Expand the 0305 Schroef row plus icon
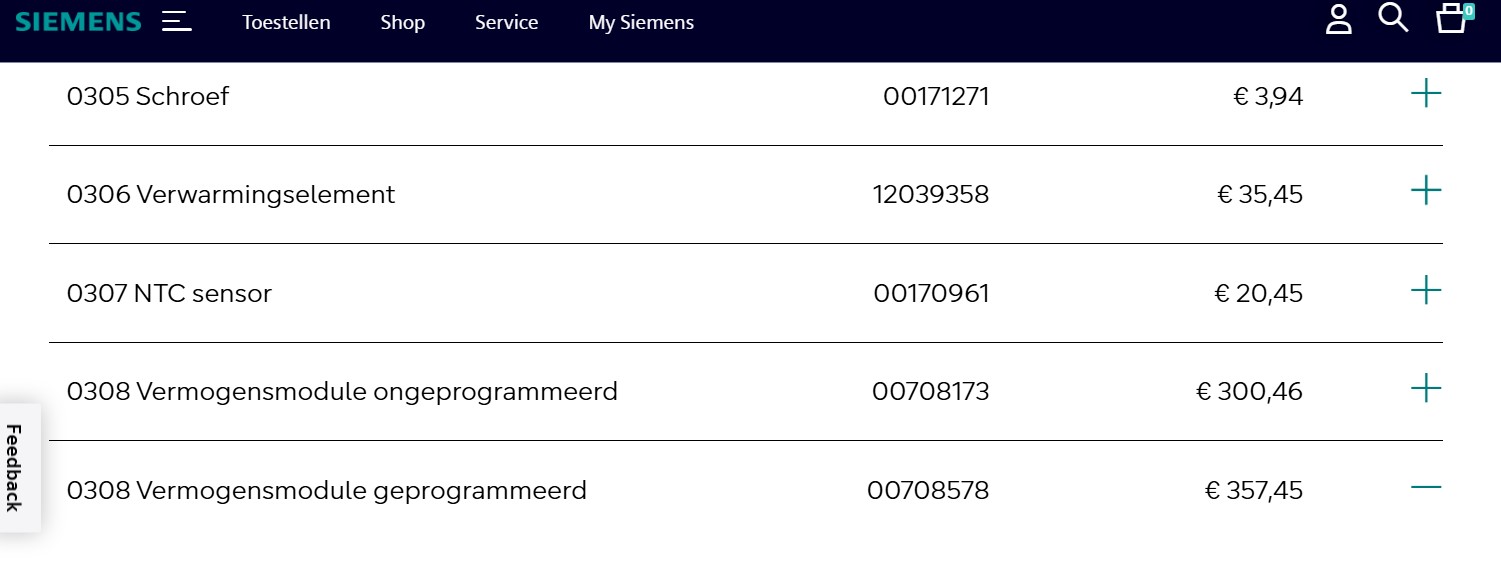Viewport: 1501px width, 584px height. 1426,94
